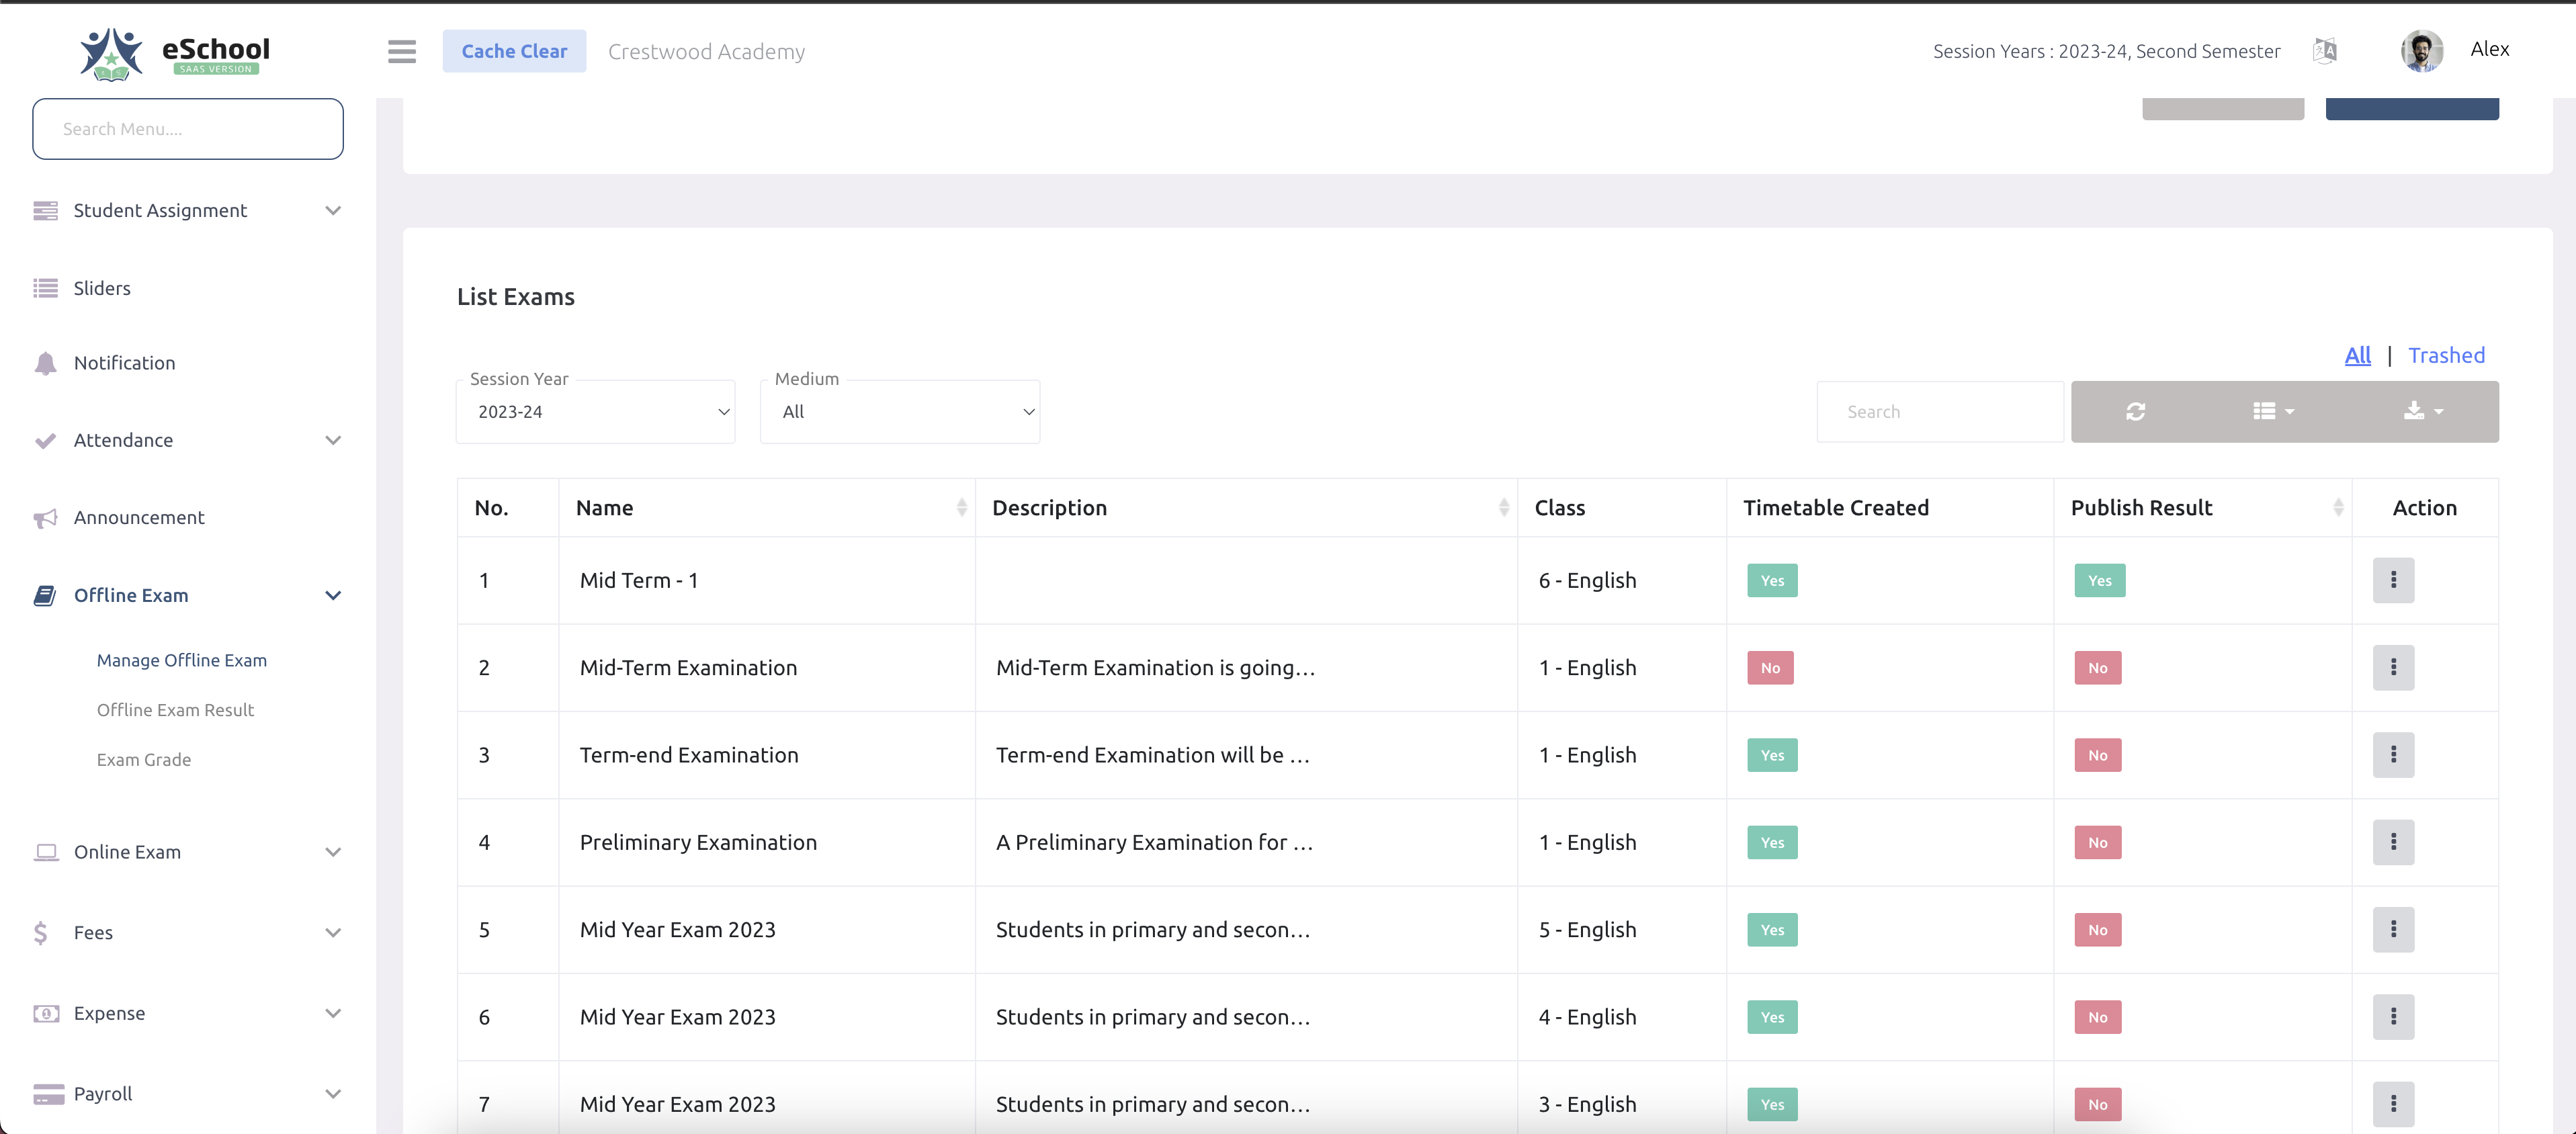Open the Offline Exam section icon
The width and height of the screenshot is (2576, 1134).
(46, 595)
